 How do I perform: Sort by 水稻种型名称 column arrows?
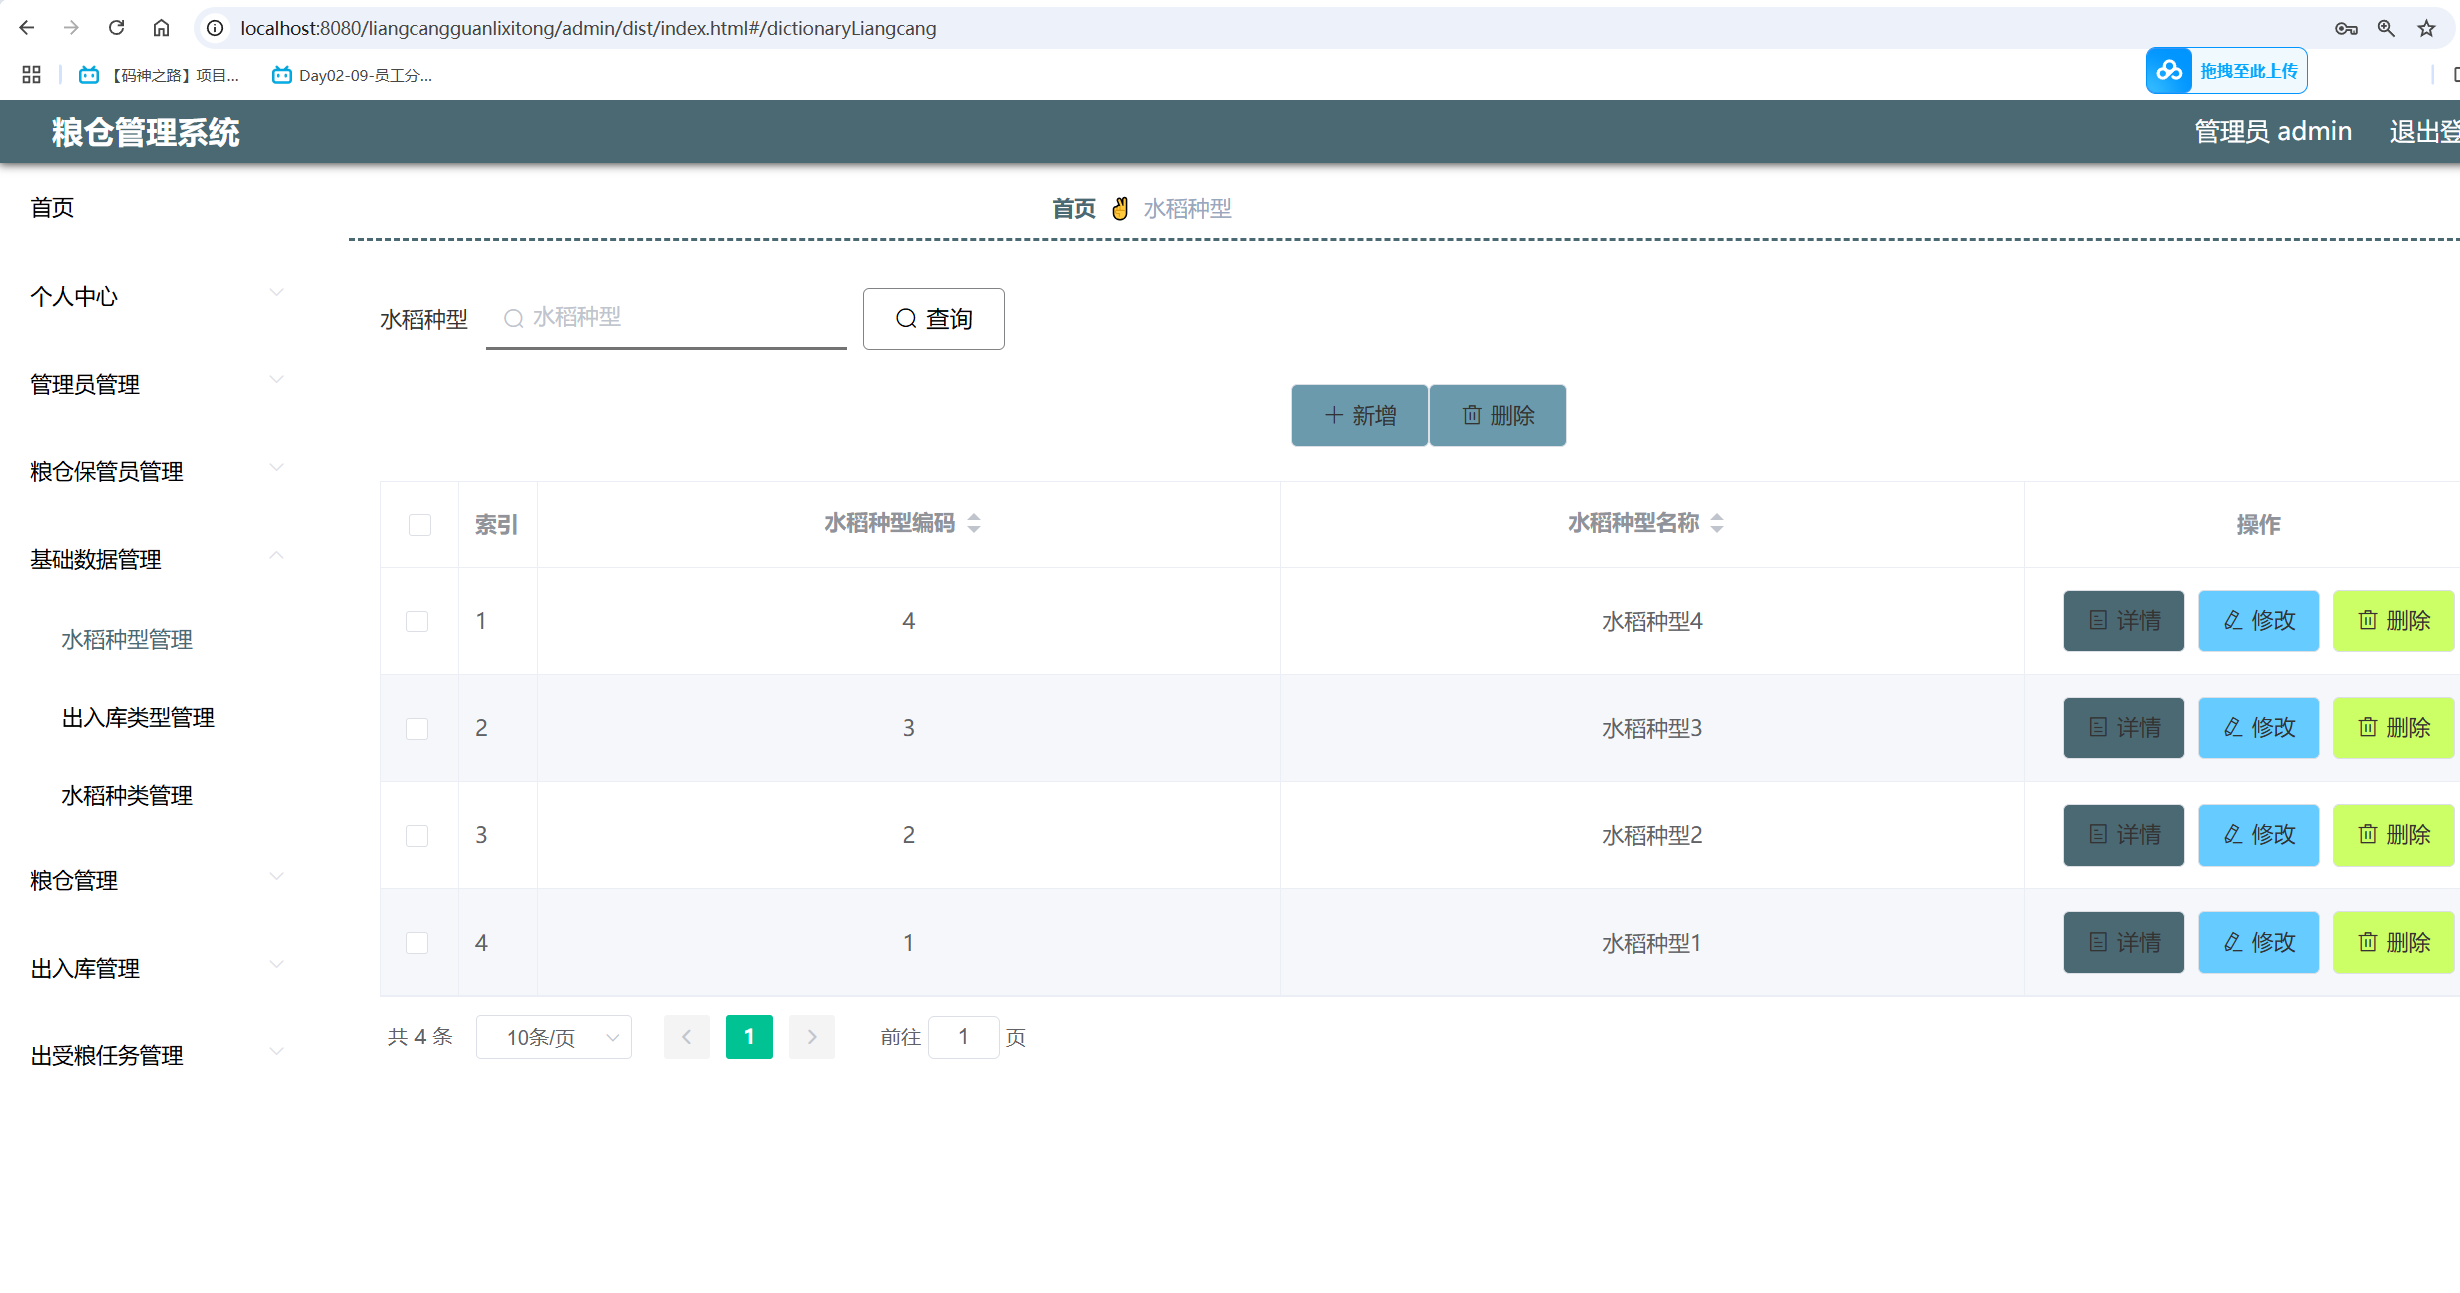point(1717,523)
